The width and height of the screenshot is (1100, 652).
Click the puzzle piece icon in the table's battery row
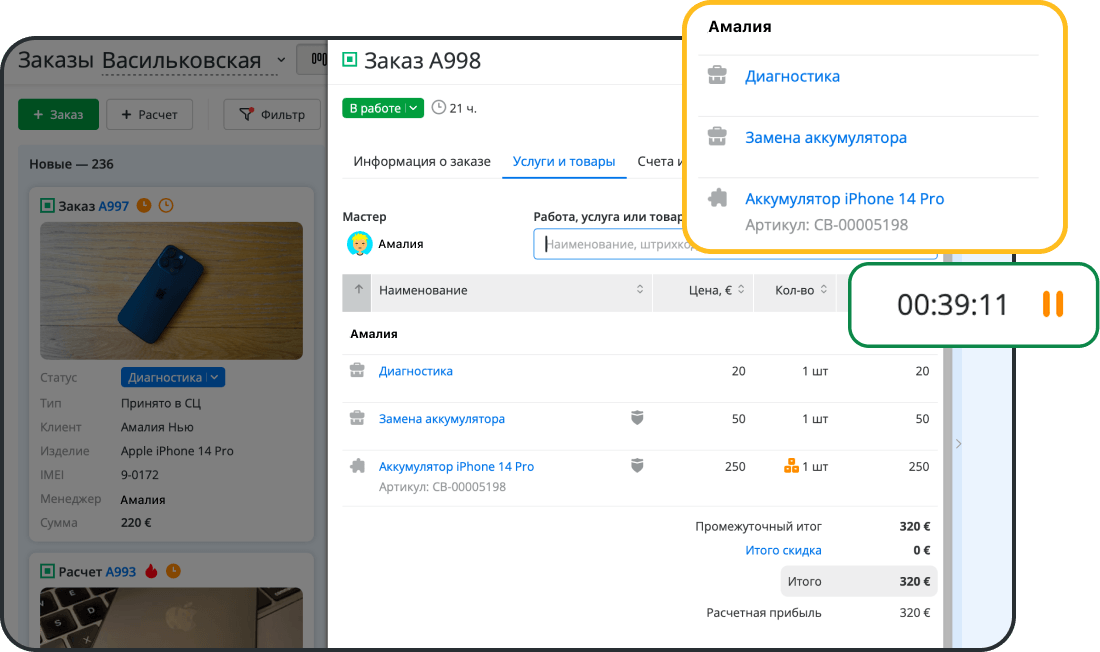click(357, 466)
